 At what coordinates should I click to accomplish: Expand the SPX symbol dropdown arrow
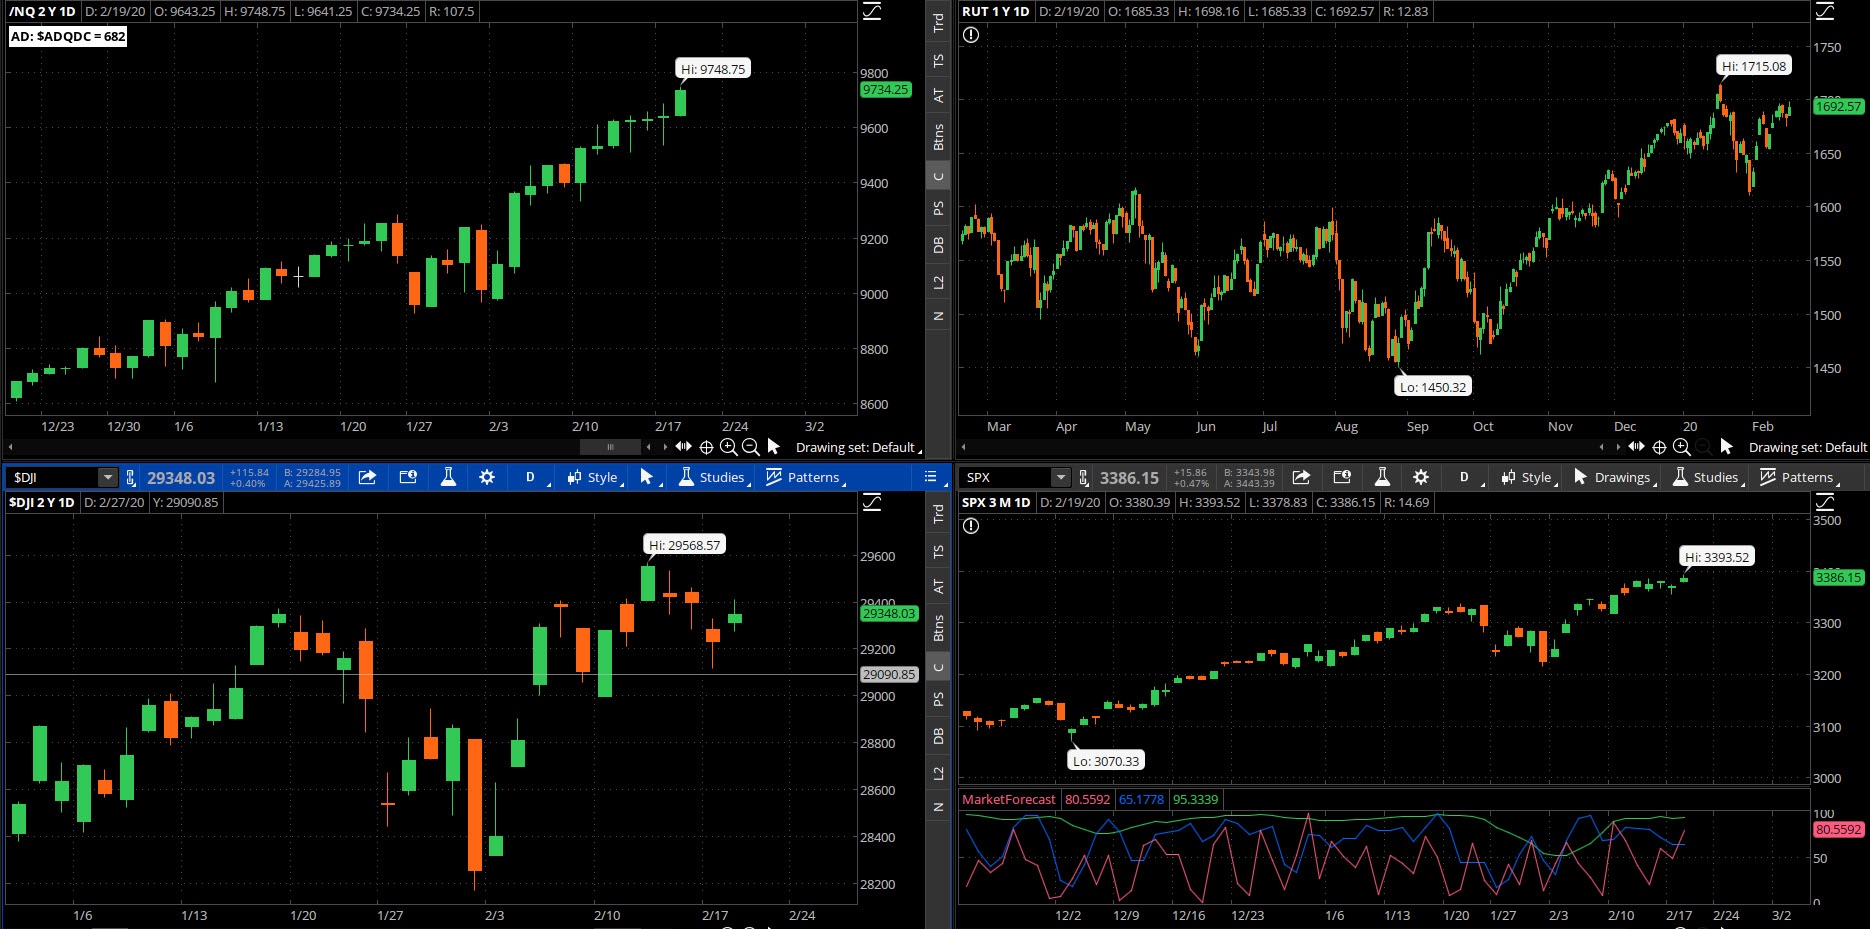[1061, 477]
